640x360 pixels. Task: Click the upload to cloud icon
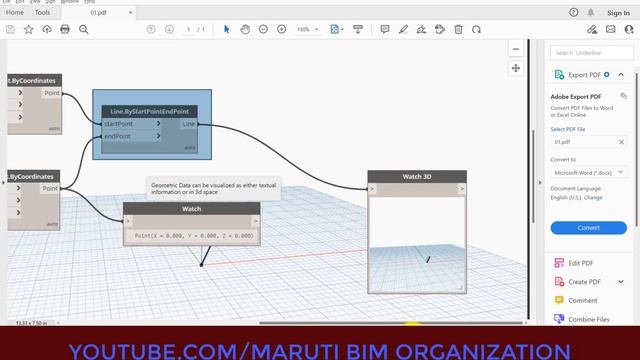(x=47, y=29)
